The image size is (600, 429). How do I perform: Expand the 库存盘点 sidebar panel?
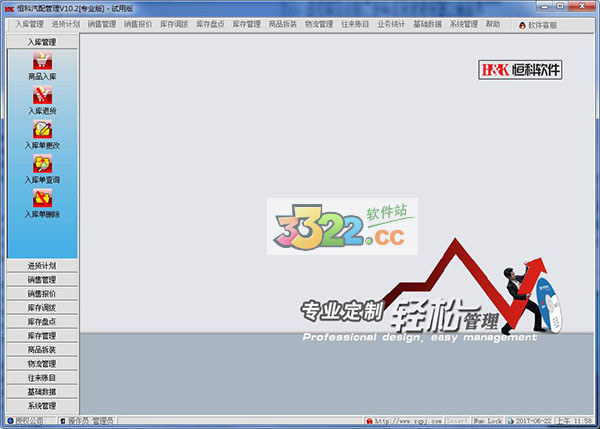tap(42, 321)
